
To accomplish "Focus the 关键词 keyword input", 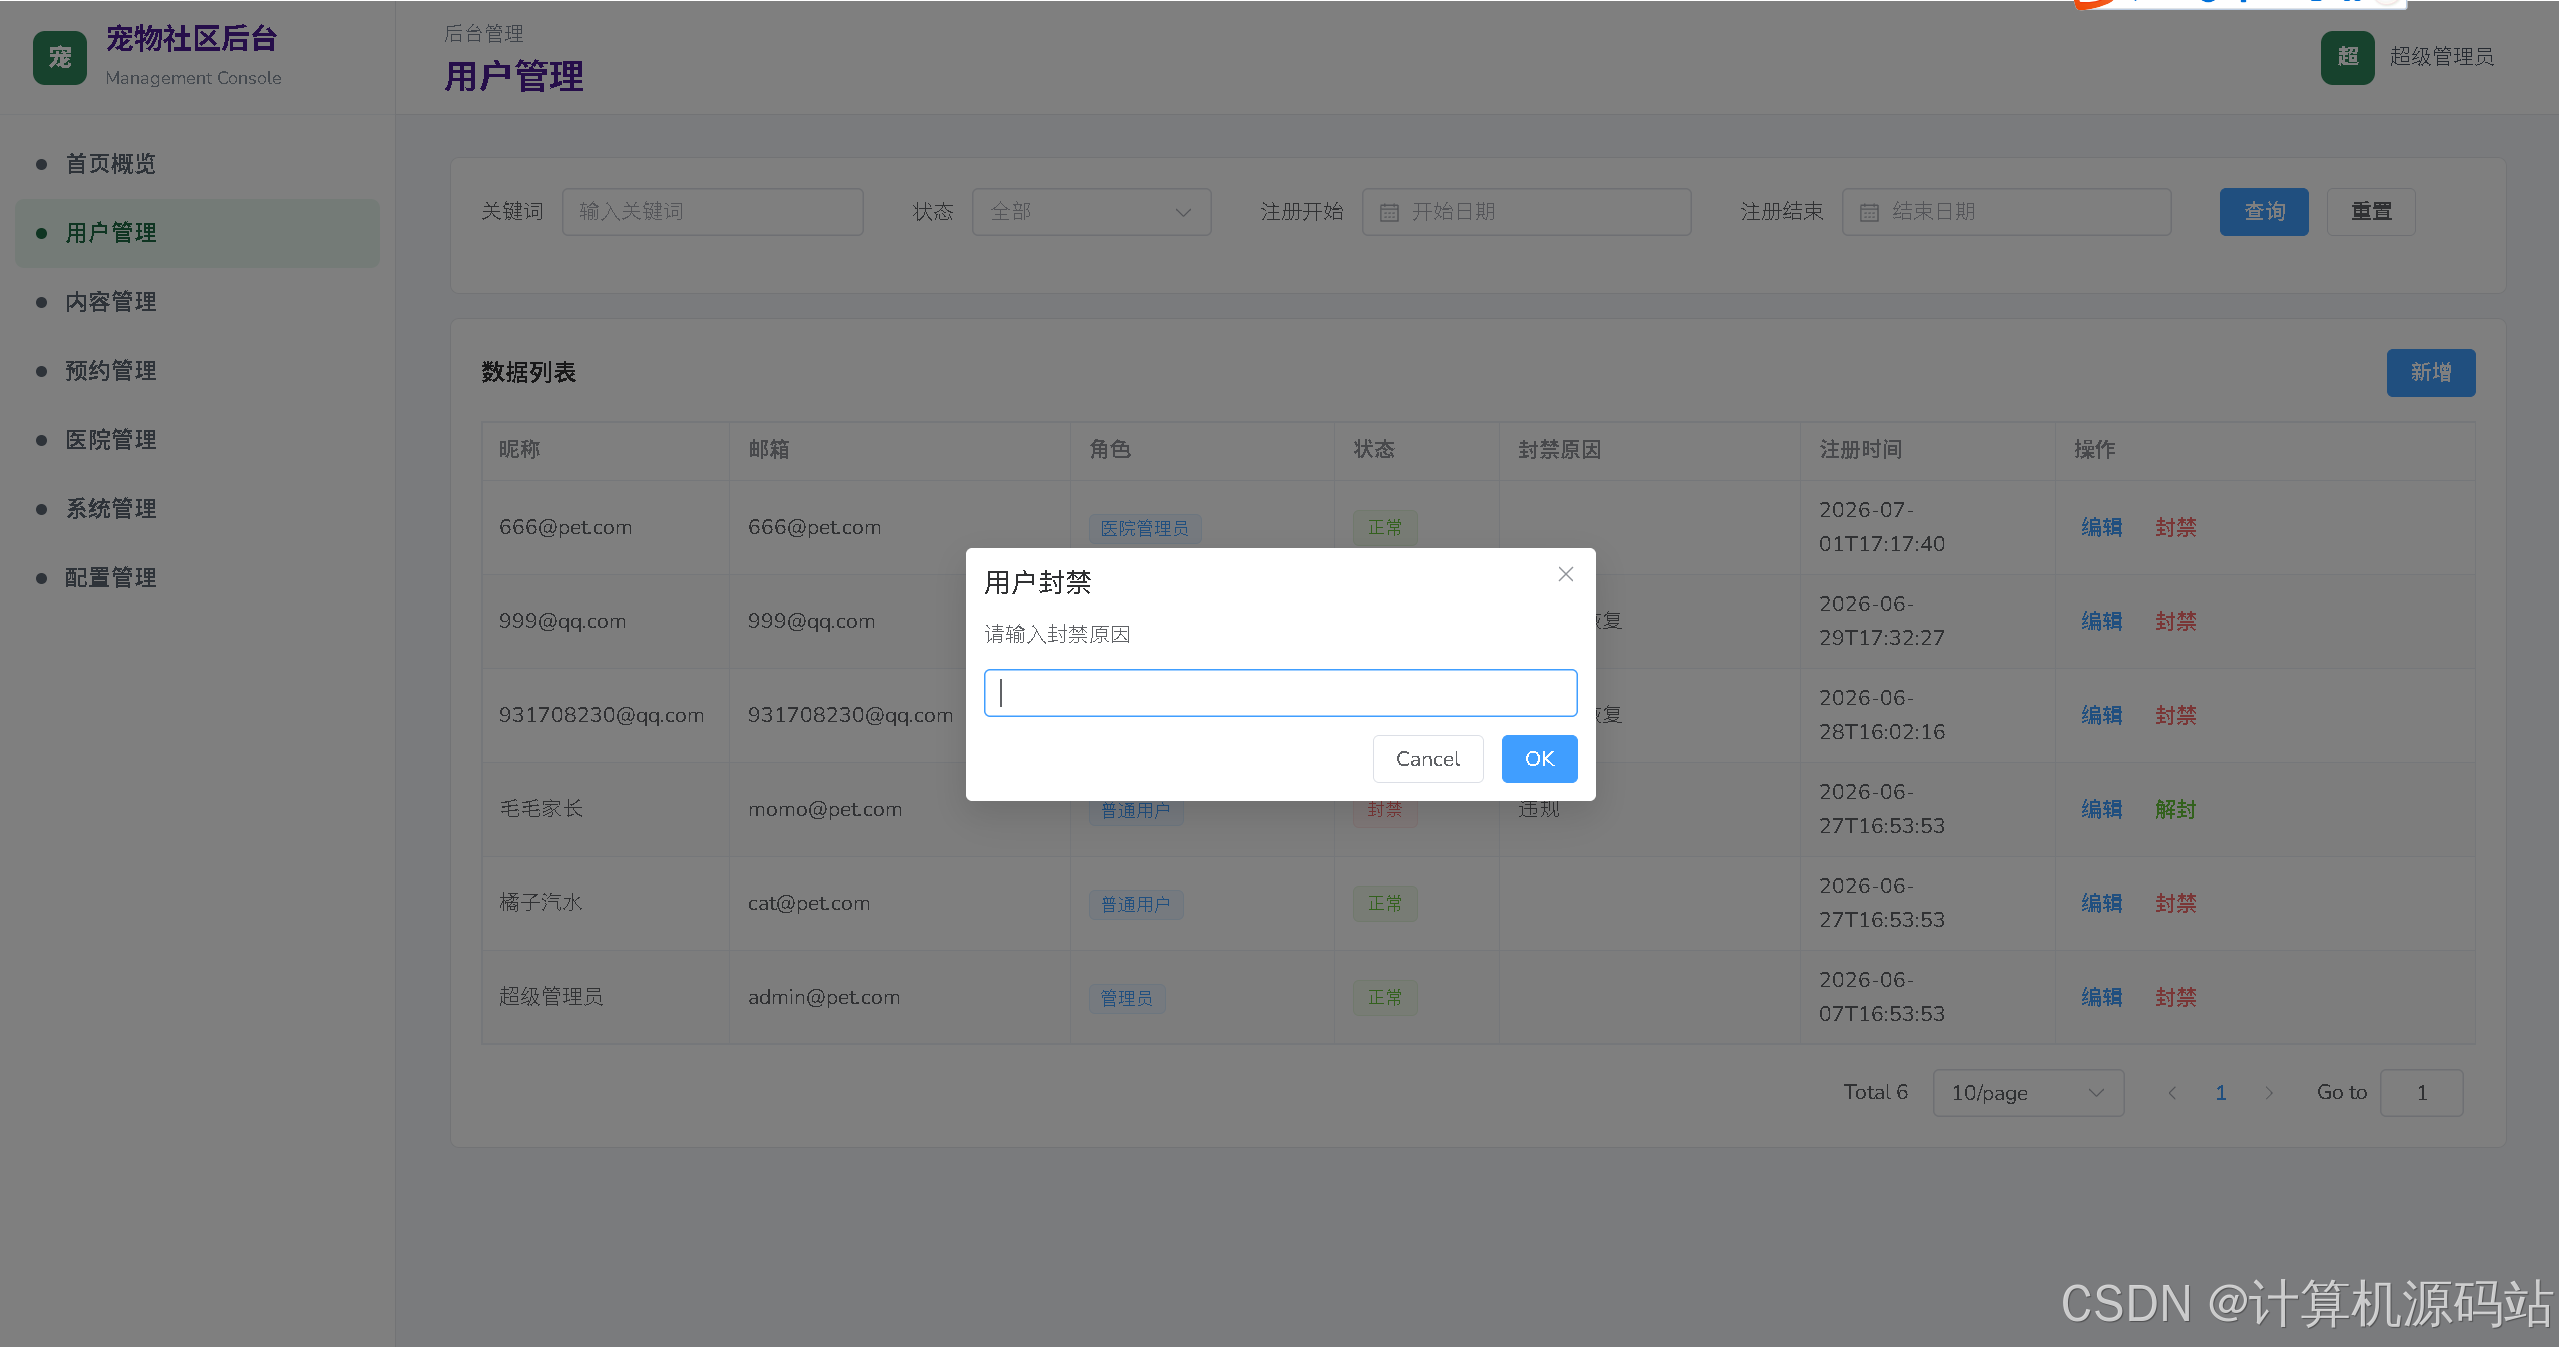I will (x=712, y=212).
